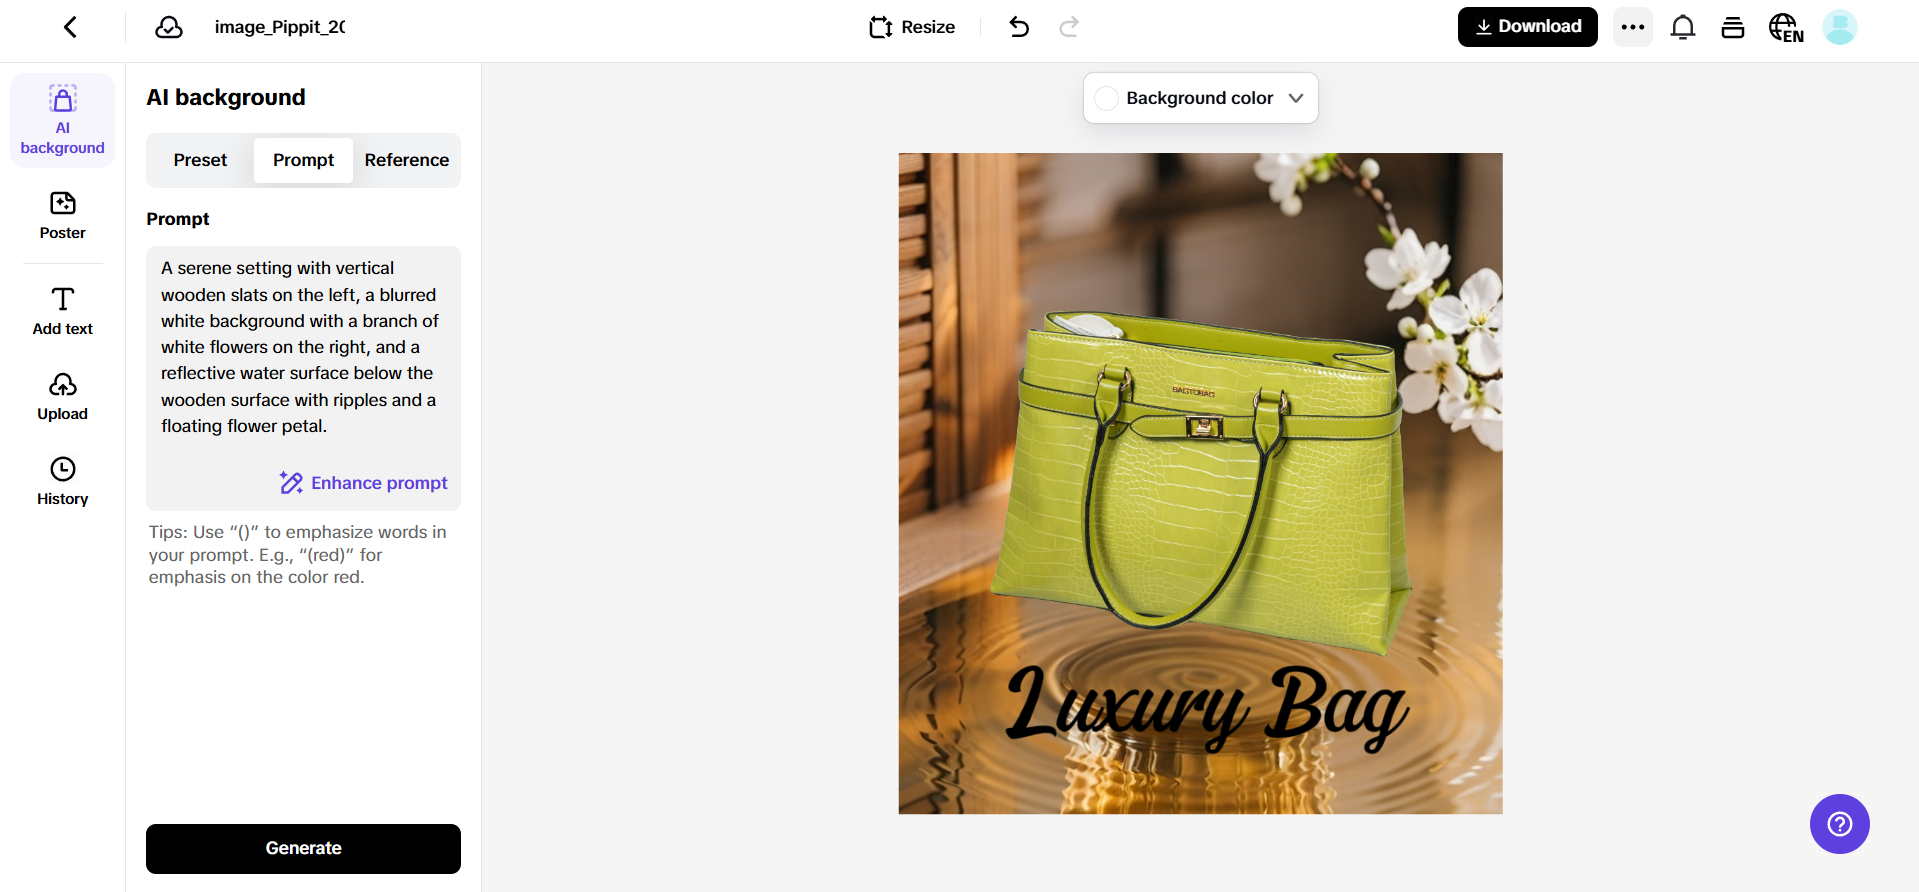Open the help question mark bubble
The image size is (1919, 892).
coord(1840,824)
